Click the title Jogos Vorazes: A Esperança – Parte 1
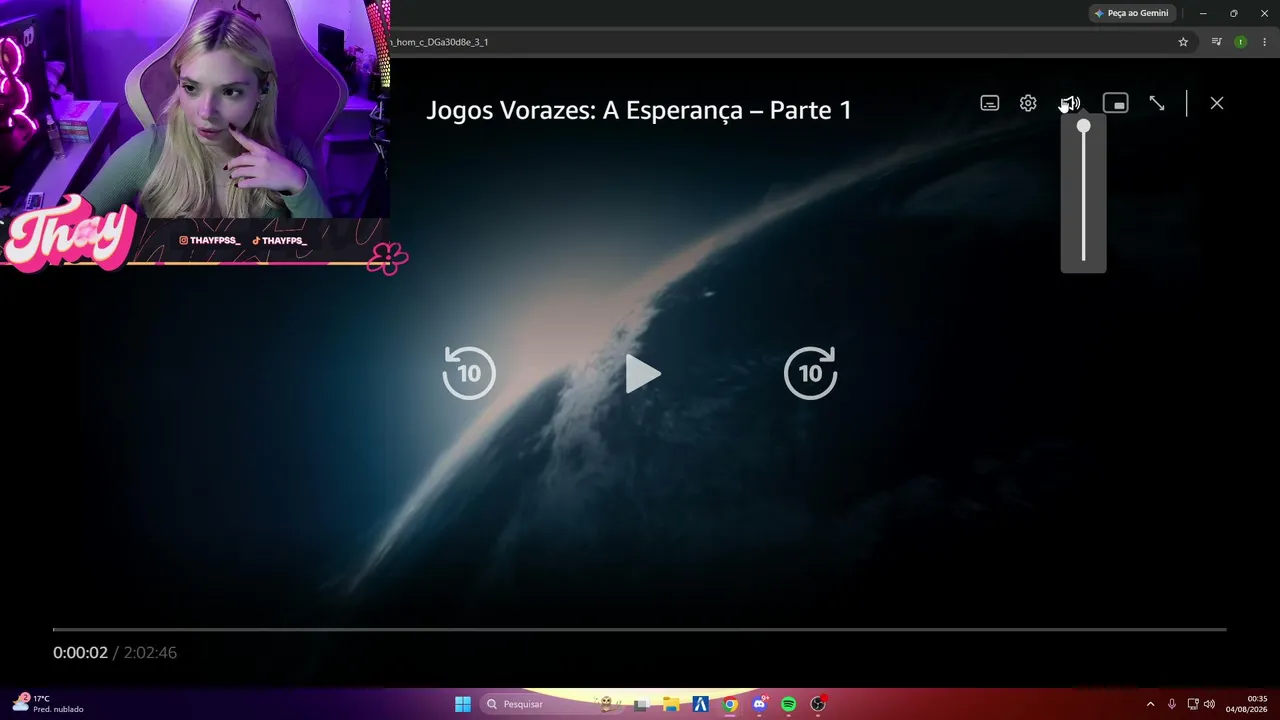This screenshot has width=1280, height=720. pyautogui.click(x=639, y=110)
